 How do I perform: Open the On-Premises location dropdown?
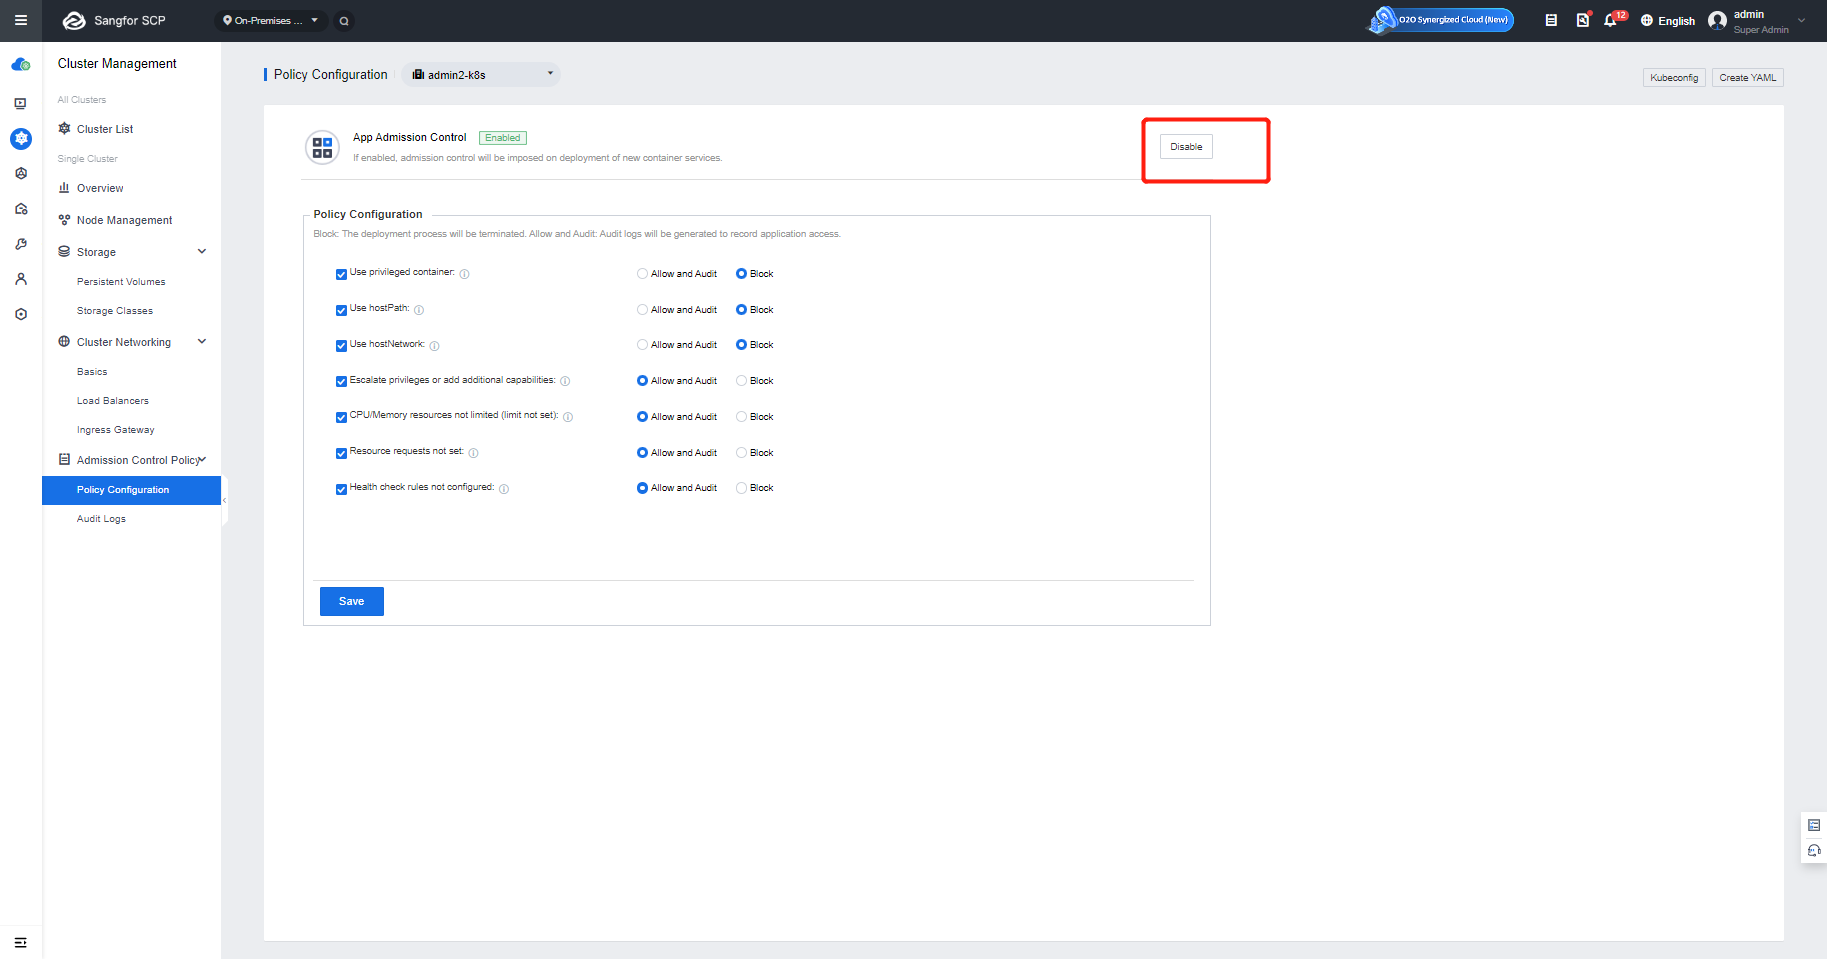(271, 20)
